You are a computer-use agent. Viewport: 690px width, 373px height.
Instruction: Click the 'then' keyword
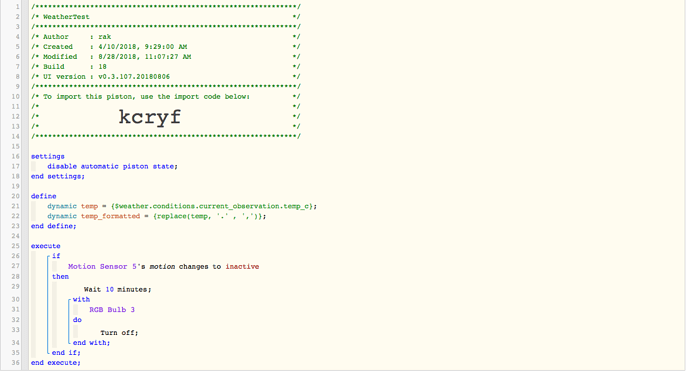pos(60,277)
